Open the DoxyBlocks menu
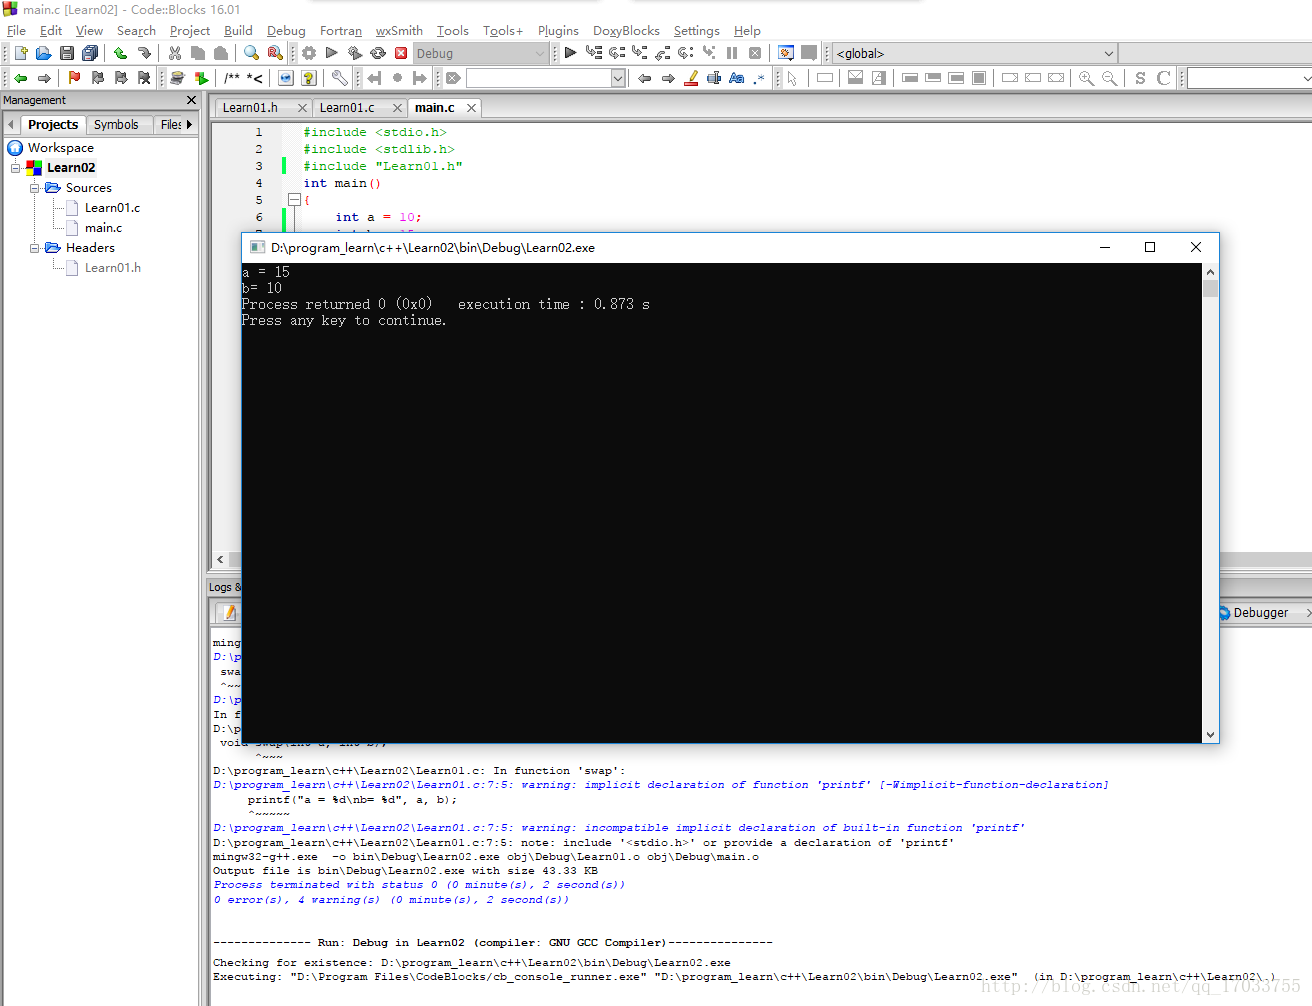 coord(626,31)
